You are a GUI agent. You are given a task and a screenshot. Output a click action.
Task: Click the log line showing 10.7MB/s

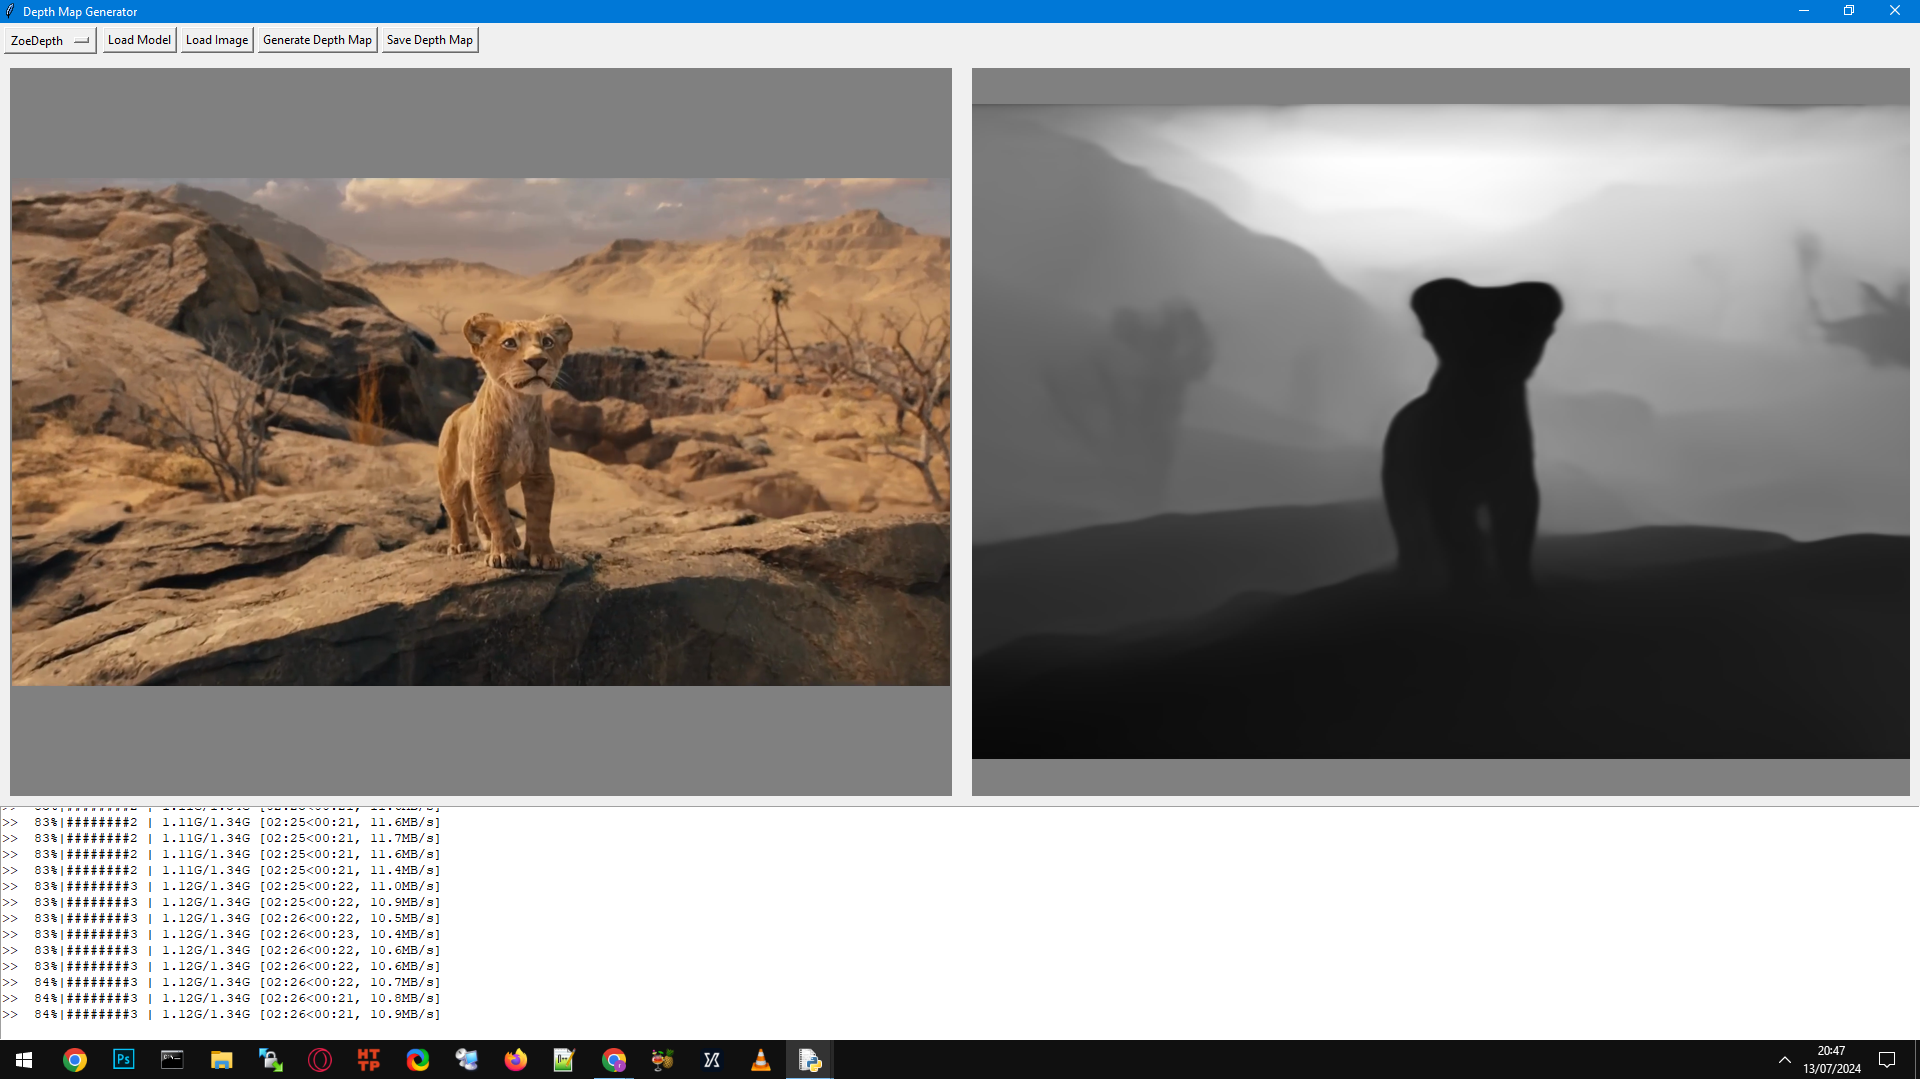[221, 982]
